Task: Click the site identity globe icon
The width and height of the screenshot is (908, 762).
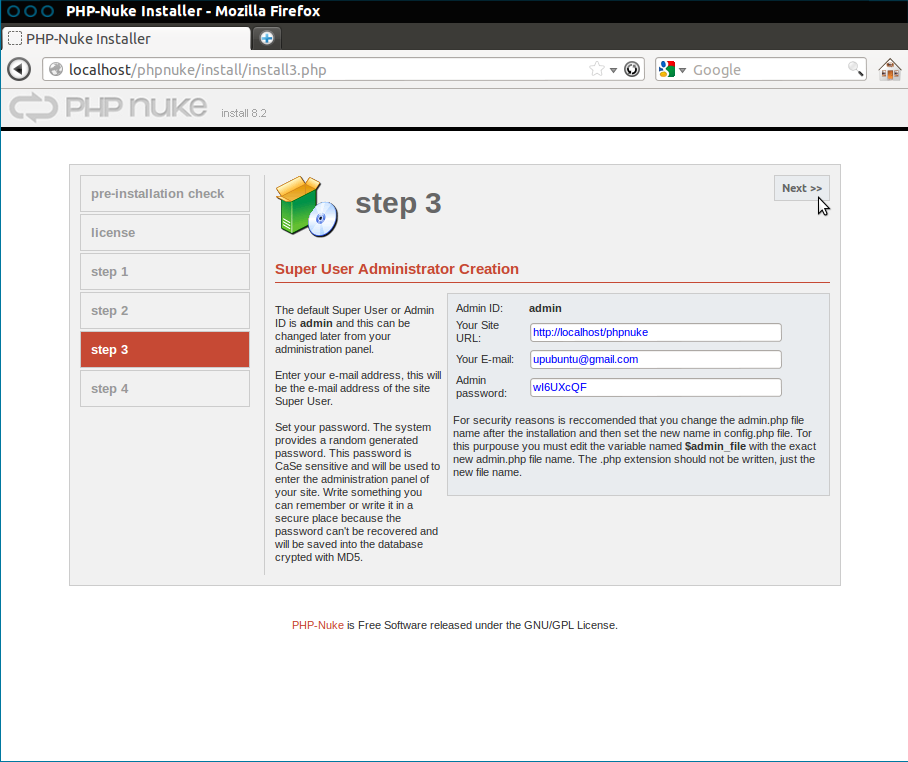Action: tap(56, 69)
